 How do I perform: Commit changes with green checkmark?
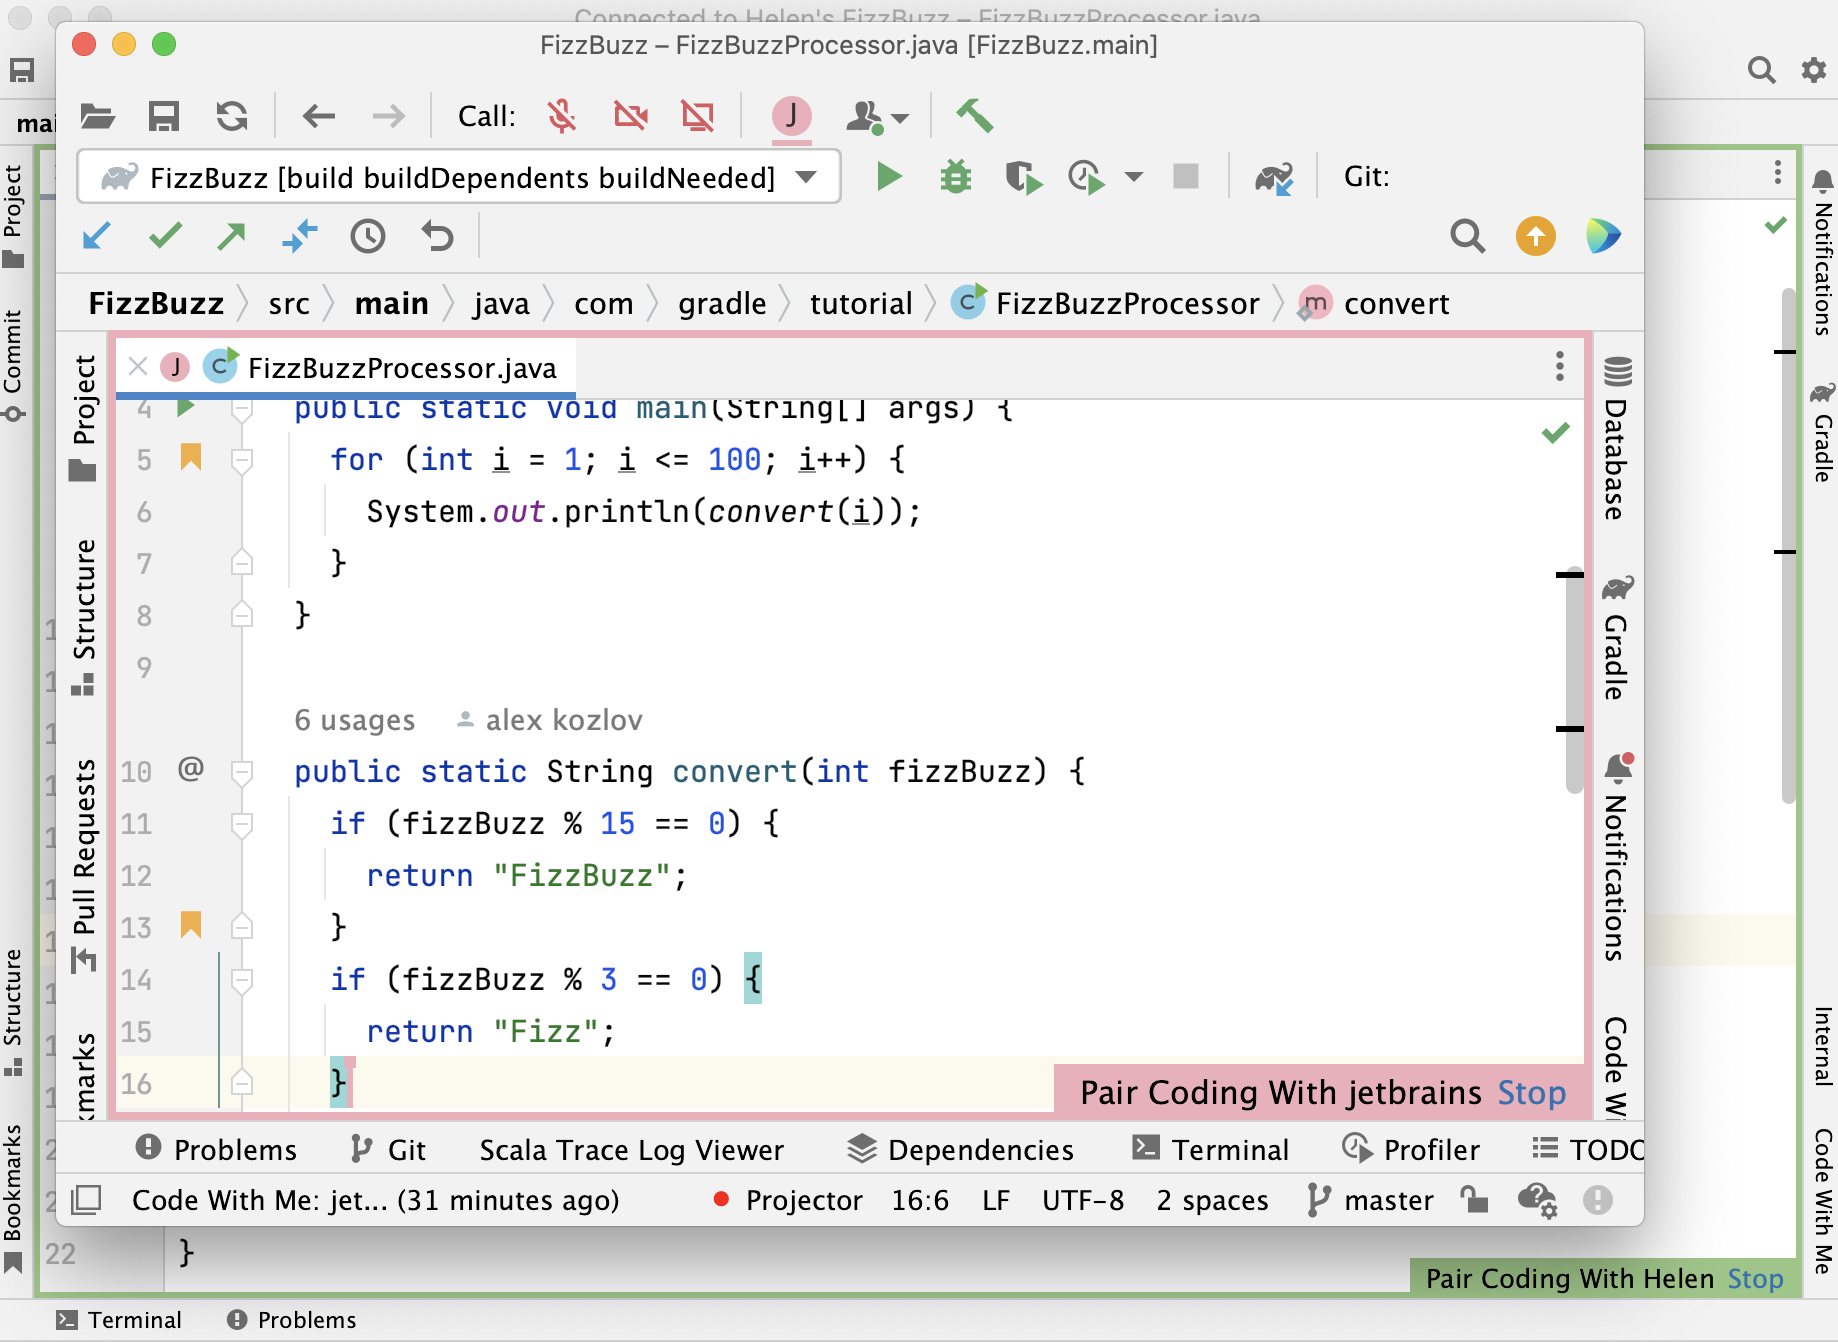tap(165, 236)
